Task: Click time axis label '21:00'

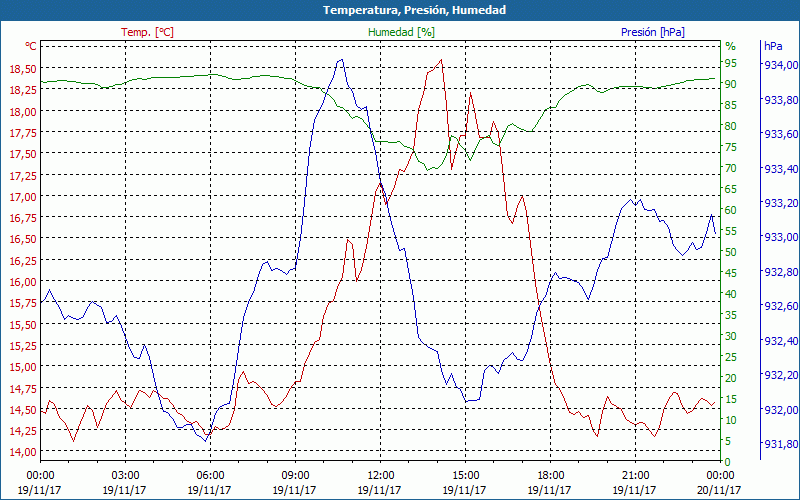Action: pos(636,476)
